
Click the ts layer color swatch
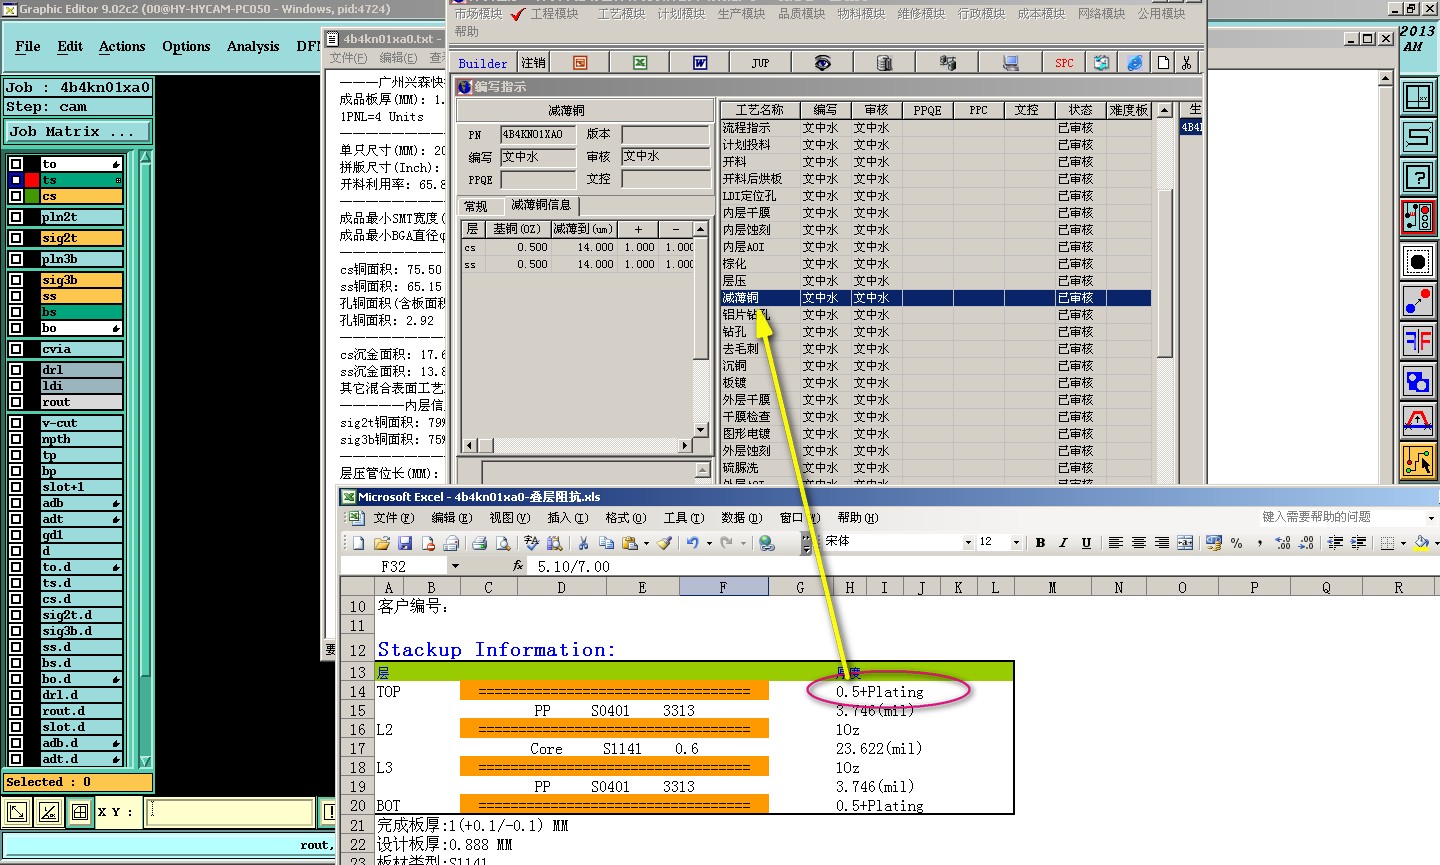(32, 180)
